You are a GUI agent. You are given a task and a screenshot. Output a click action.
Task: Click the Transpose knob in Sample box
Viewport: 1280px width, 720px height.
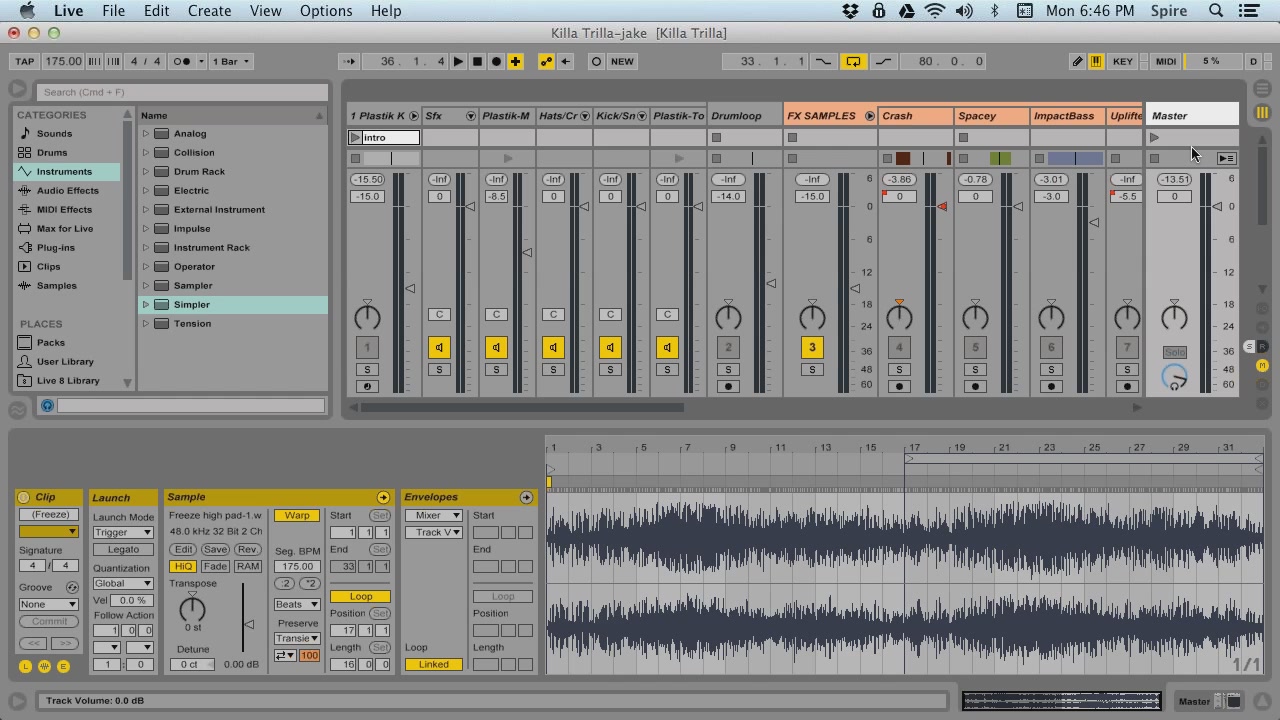pyautogui.click(x=192, y=608)
